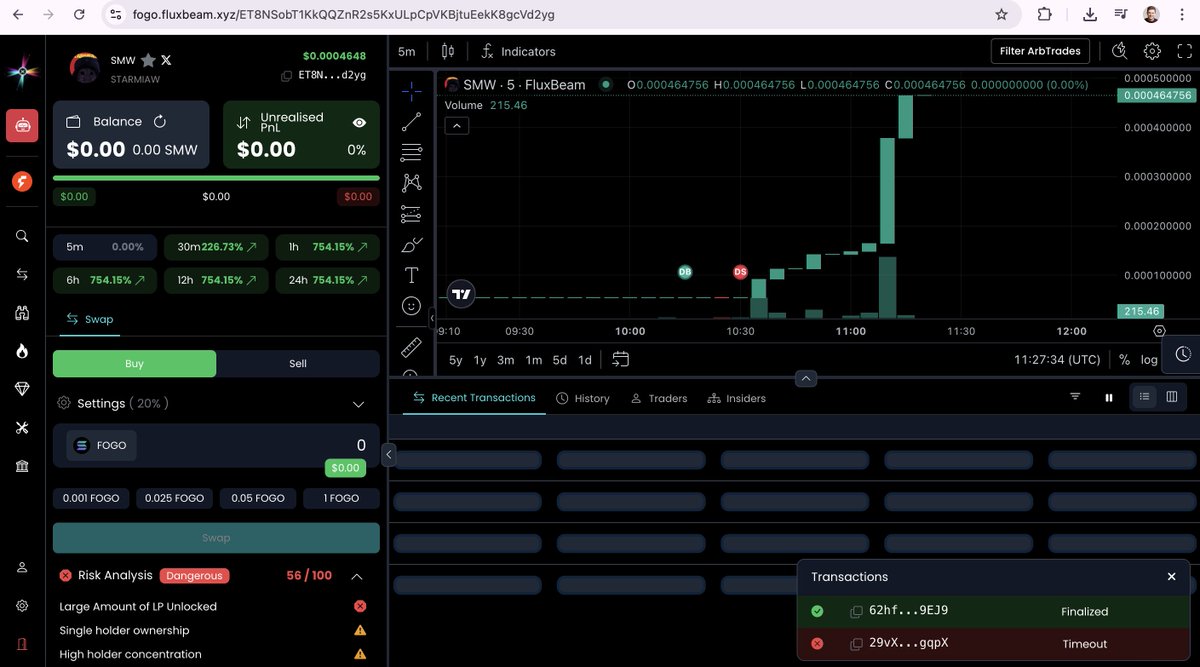The height and width of the screenshot is (667, 1200).
Task: Close the Transactions popup
Action: pyautogui.click(x=1172, y=577)
